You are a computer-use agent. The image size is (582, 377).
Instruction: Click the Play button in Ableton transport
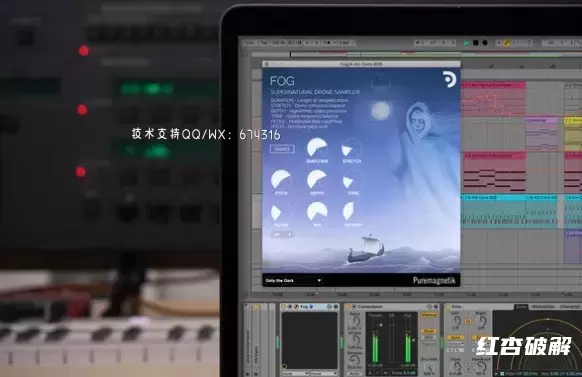467,43
